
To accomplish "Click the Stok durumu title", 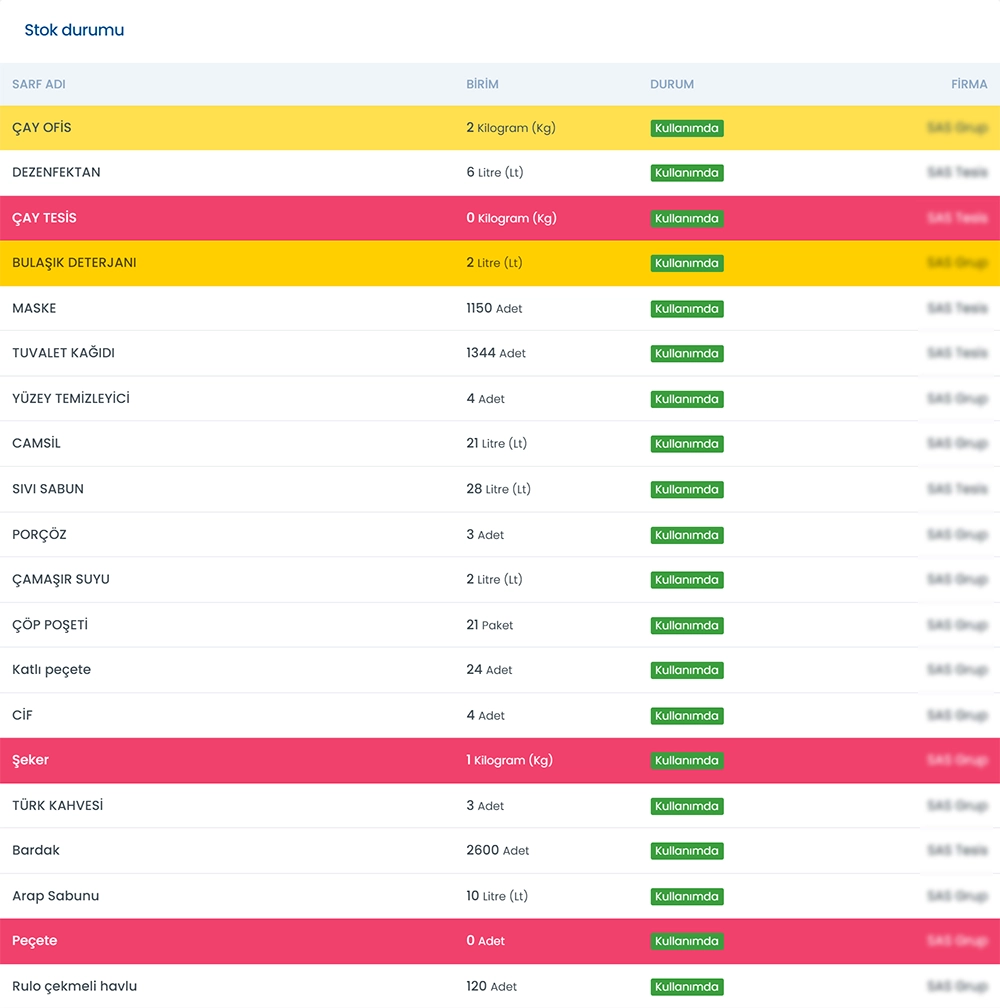I will tap(74, 30).
